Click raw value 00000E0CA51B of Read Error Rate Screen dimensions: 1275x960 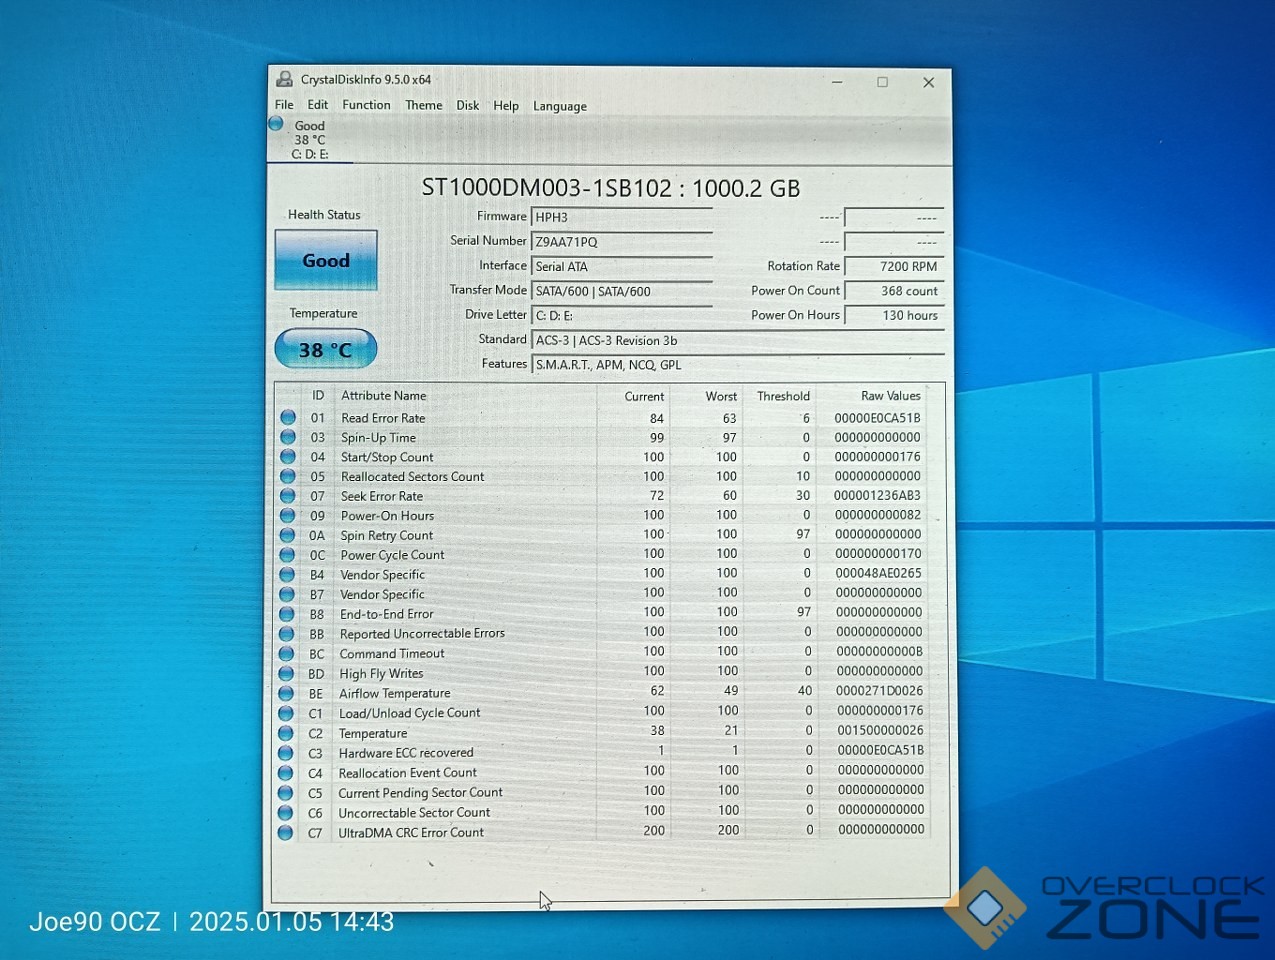(877, 418)
